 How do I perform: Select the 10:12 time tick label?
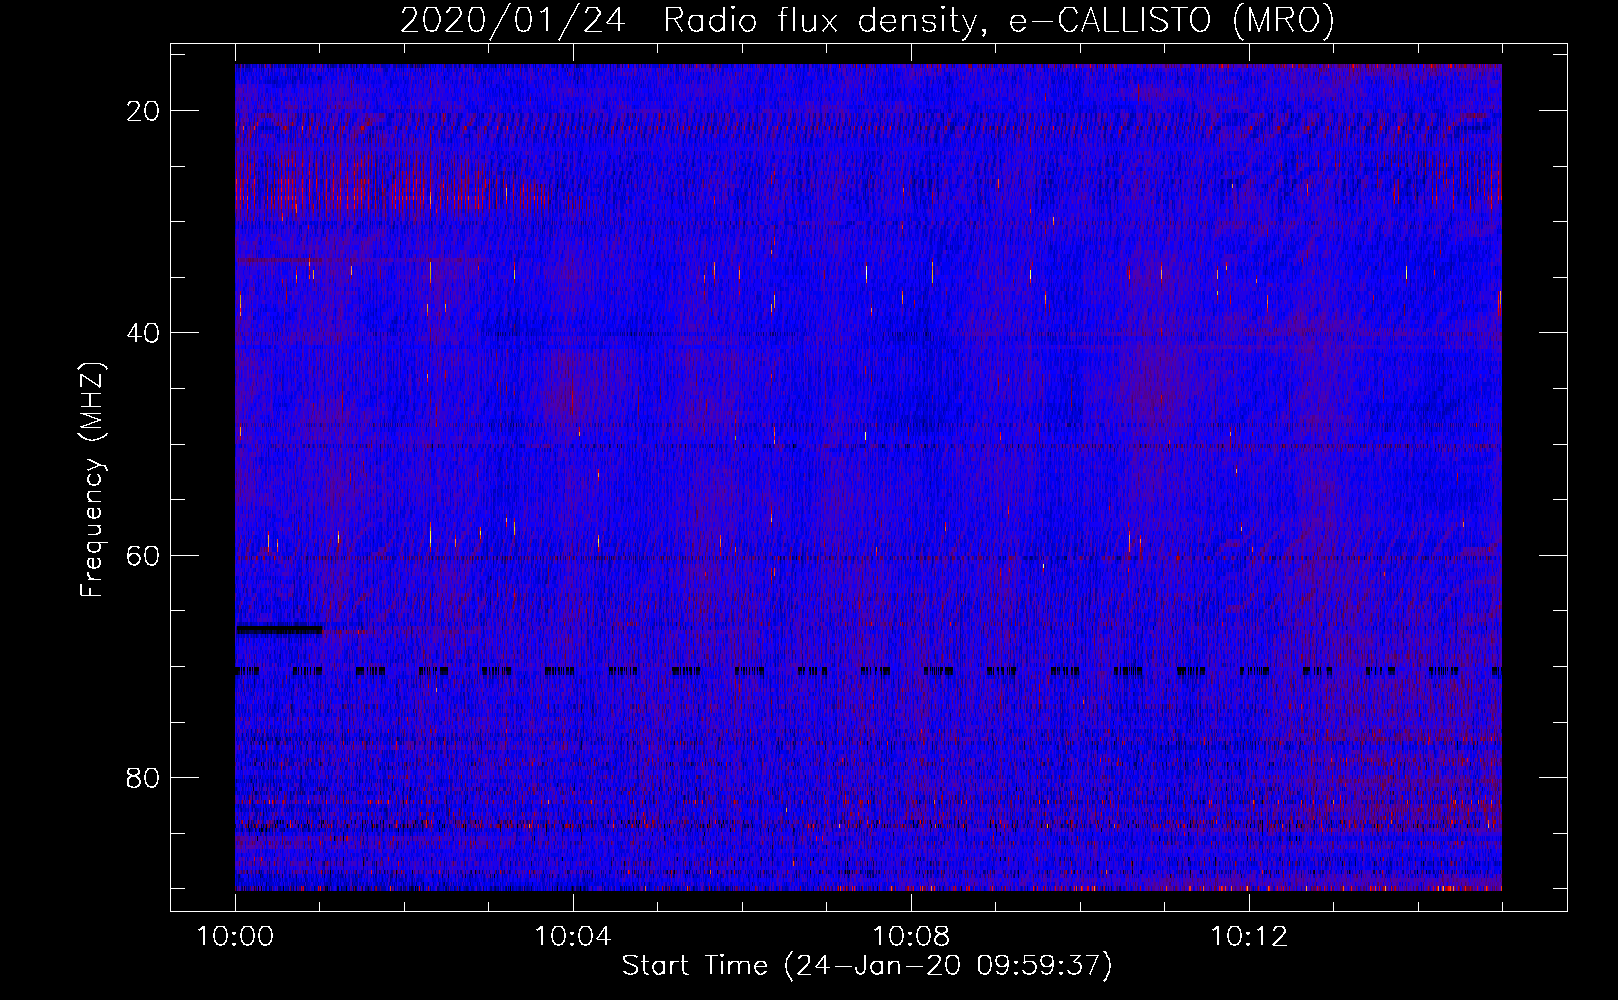pyautogui.click(x=1248, y=937)
